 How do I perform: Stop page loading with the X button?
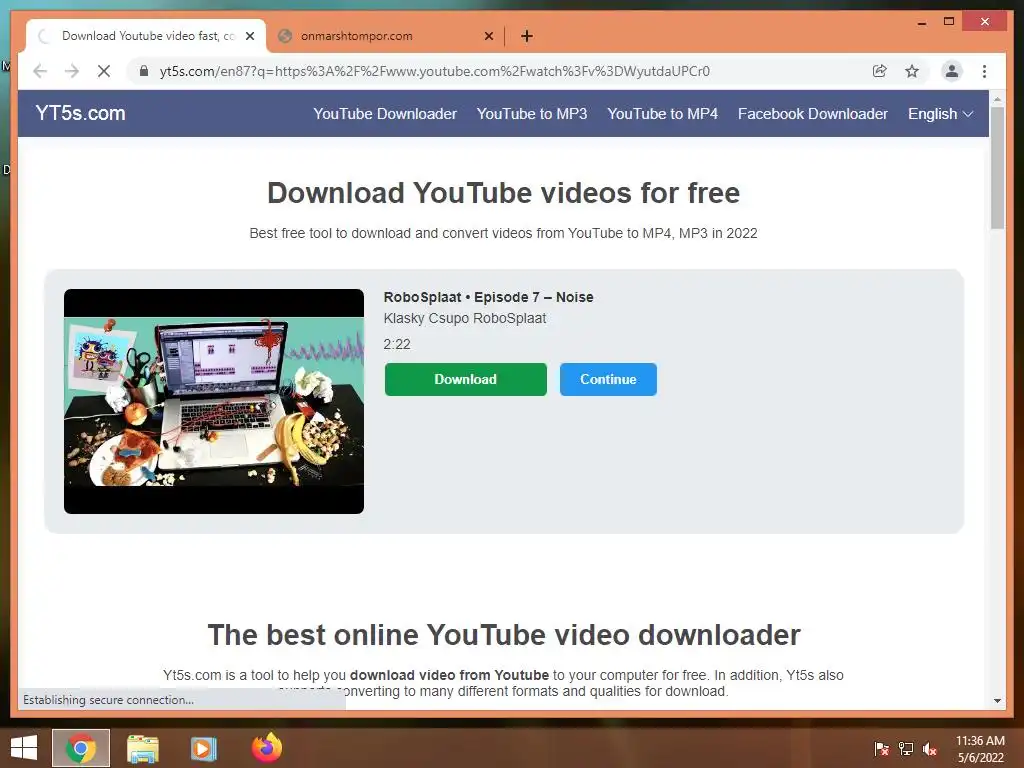click(x=104, y=71)
